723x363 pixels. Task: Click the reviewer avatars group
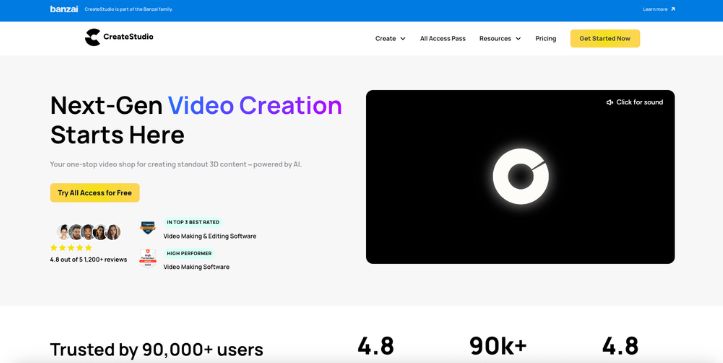coord(89,232)
